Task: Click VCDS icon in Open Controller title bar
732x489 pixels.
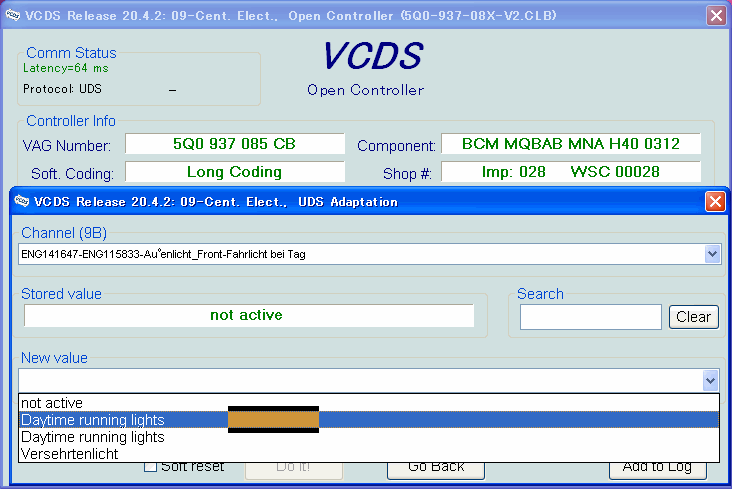Action: pyautogui.click(x=13, y=15)
